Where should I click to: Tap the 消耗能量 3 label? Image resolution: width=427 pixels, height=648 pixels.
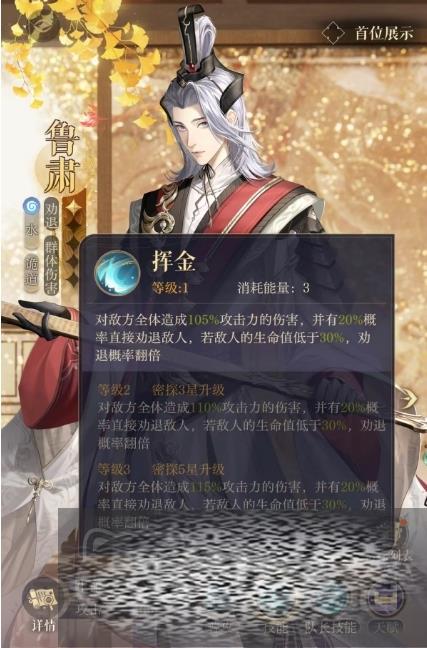[274, 288]
